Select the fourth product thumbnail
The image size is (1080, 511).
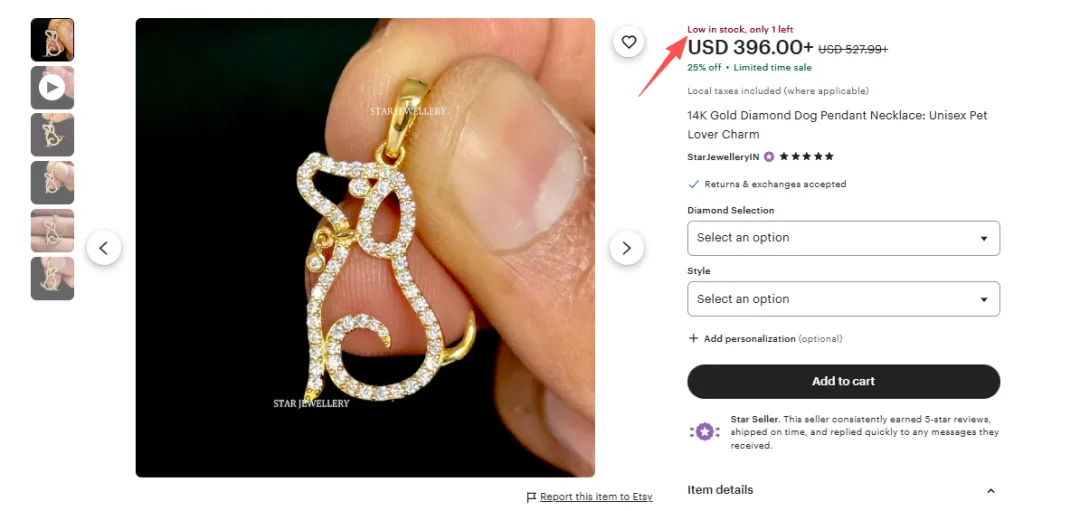pos(52,183)
